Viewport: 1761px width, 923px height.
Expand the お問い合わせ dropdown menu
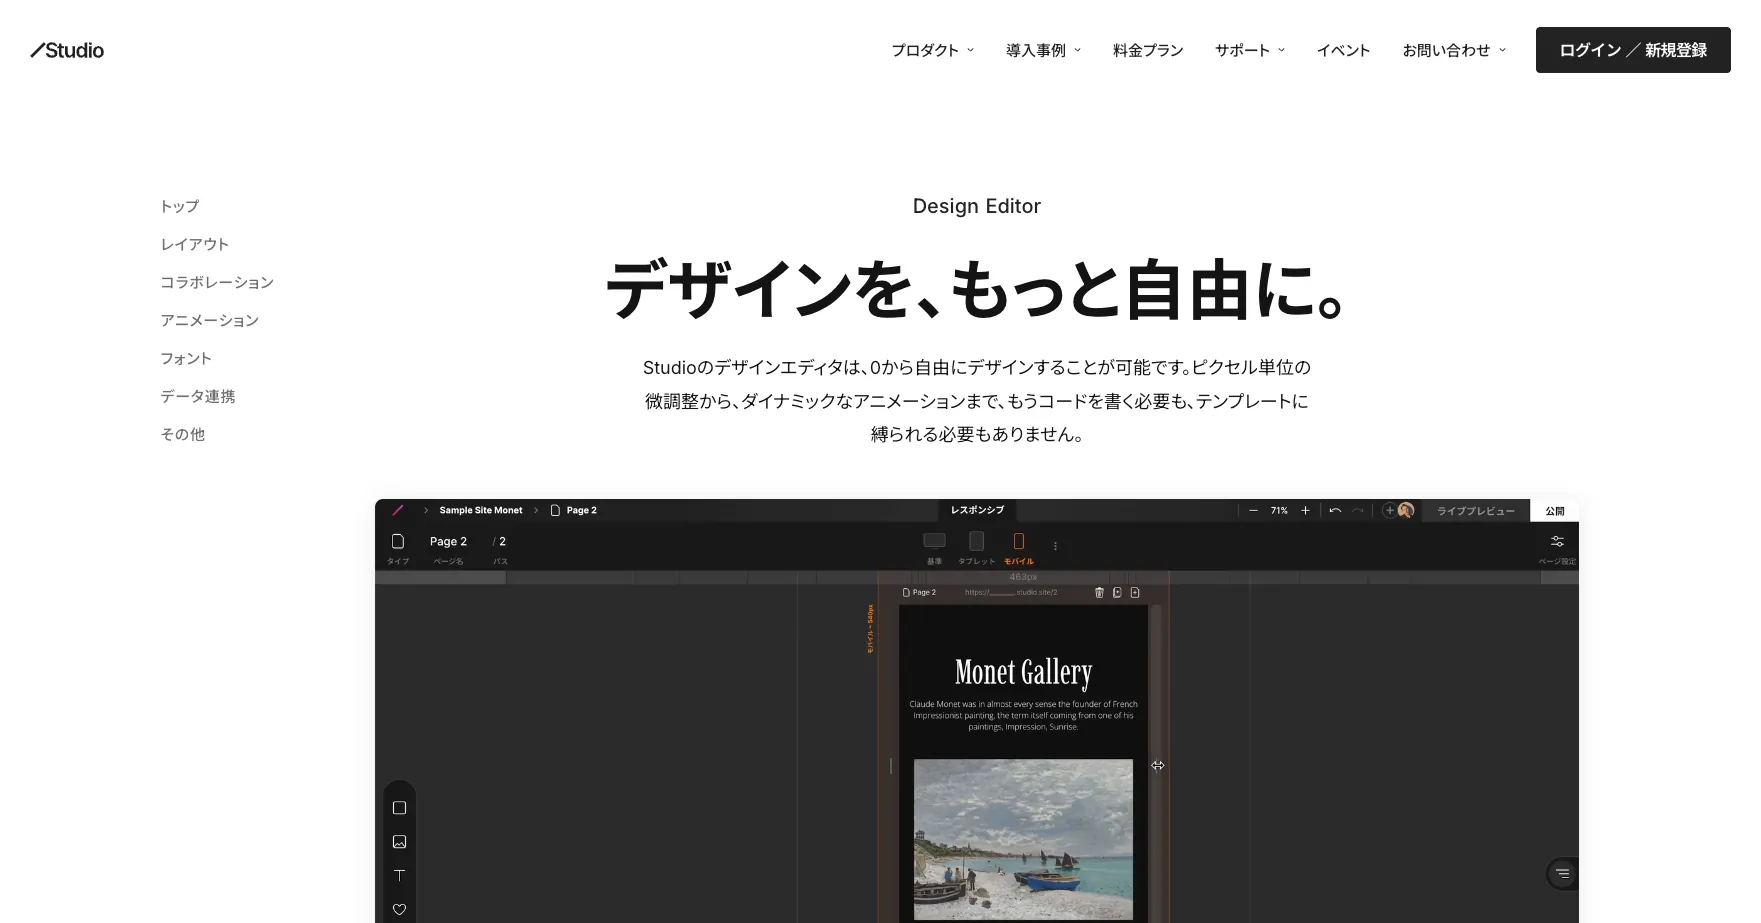tap(1454, 50)
